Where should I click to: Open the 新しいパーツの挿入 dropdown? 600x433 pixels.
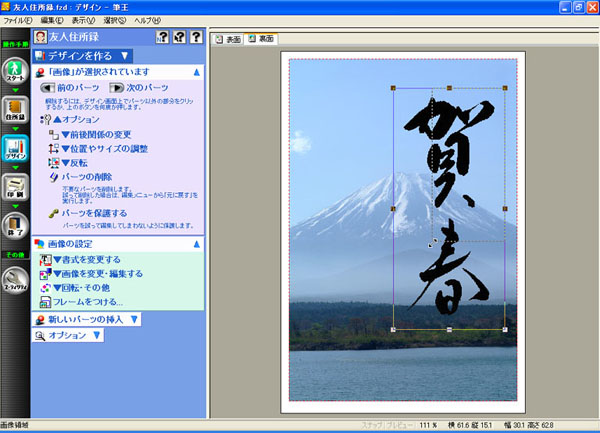(87, 319)
